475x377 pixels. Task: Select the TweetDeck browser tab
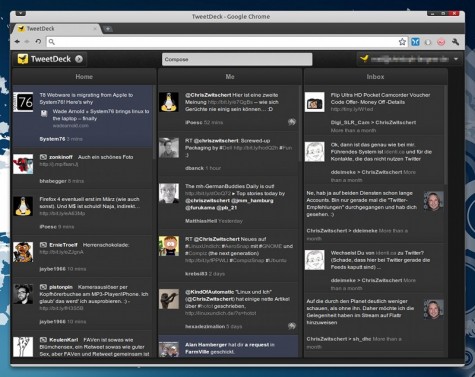coord(55,29)
